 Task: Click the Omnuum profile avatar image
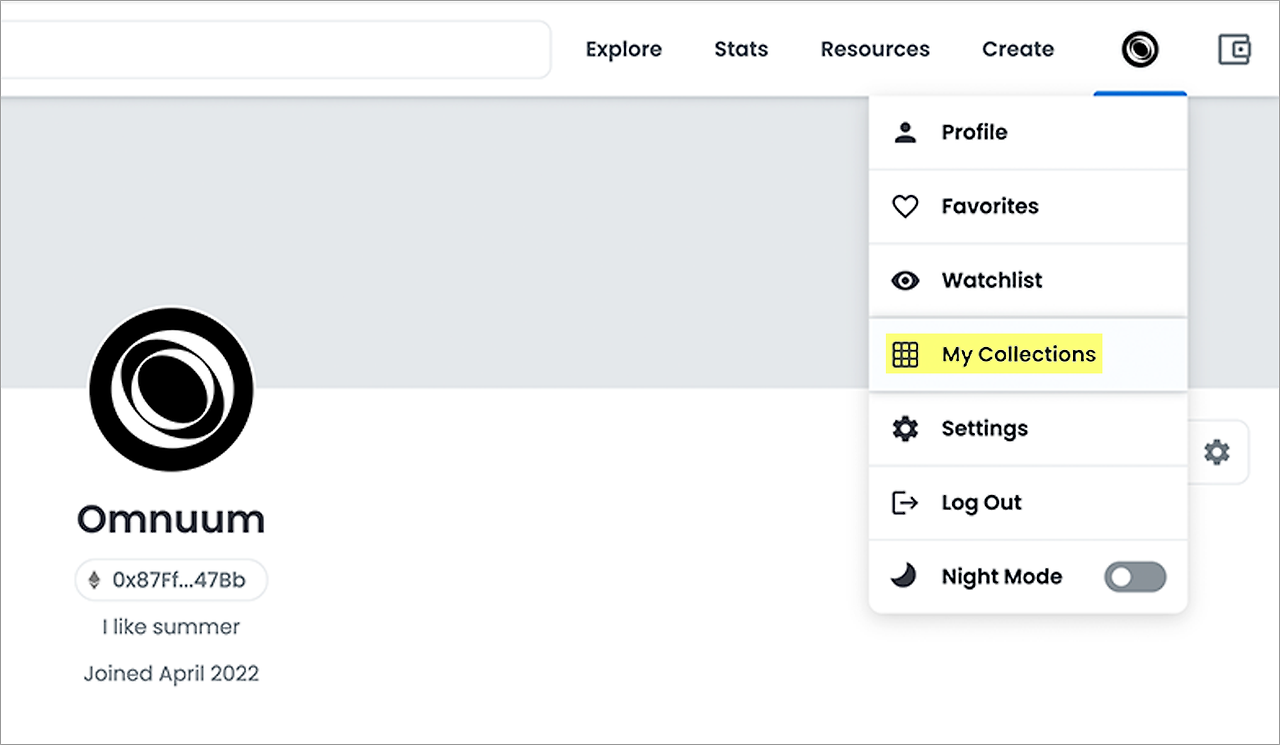171,389
